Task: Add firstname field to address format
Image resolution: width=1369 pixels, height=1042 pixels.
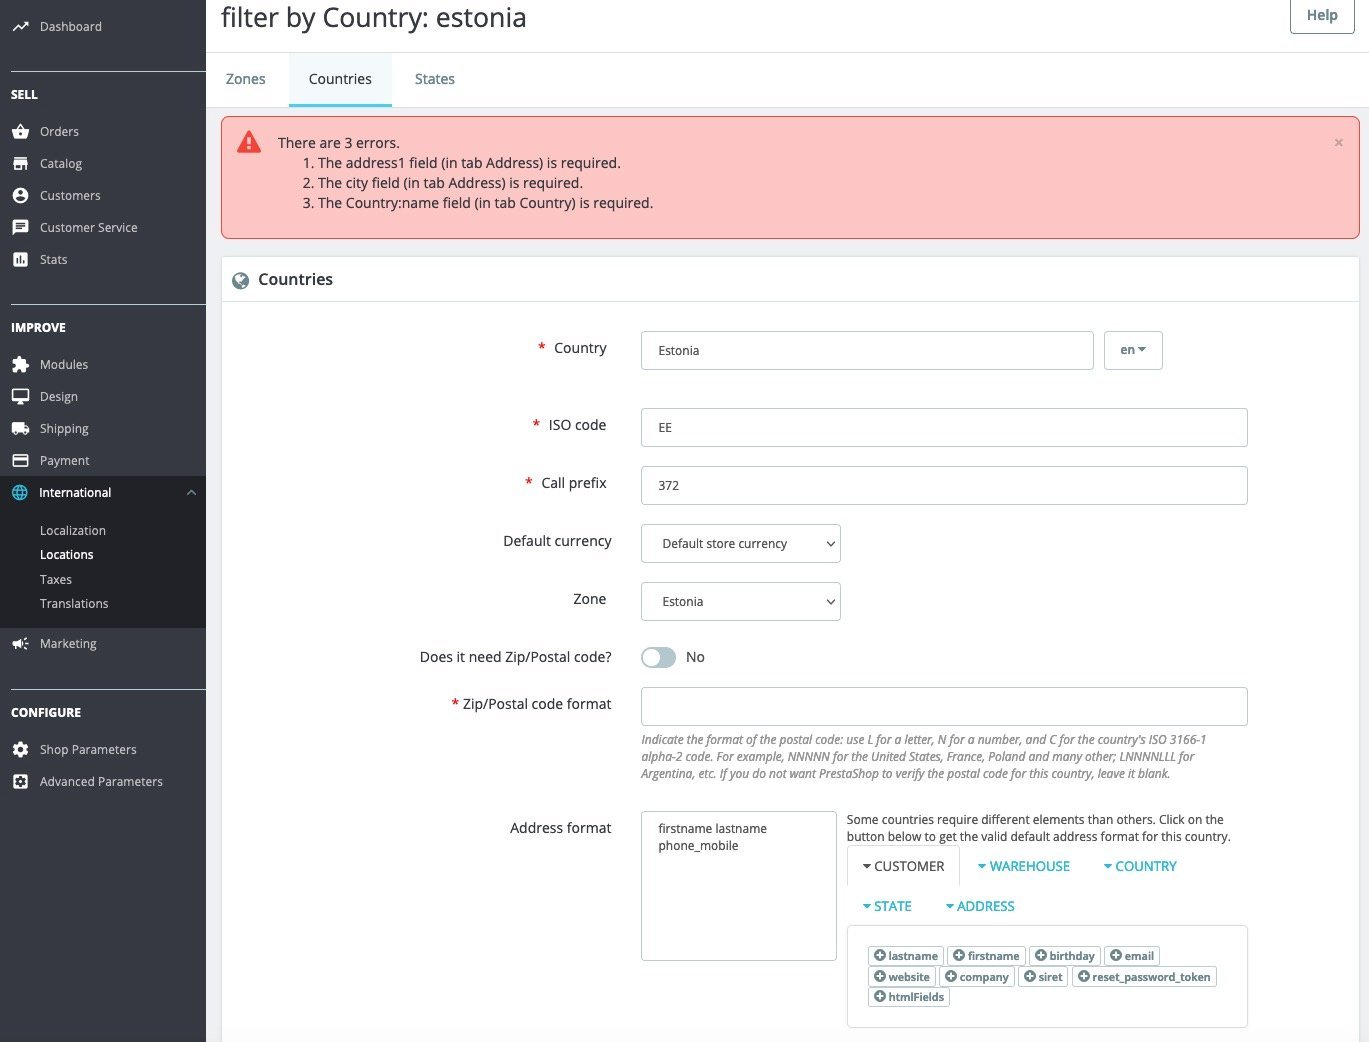Action: [987, 956]
